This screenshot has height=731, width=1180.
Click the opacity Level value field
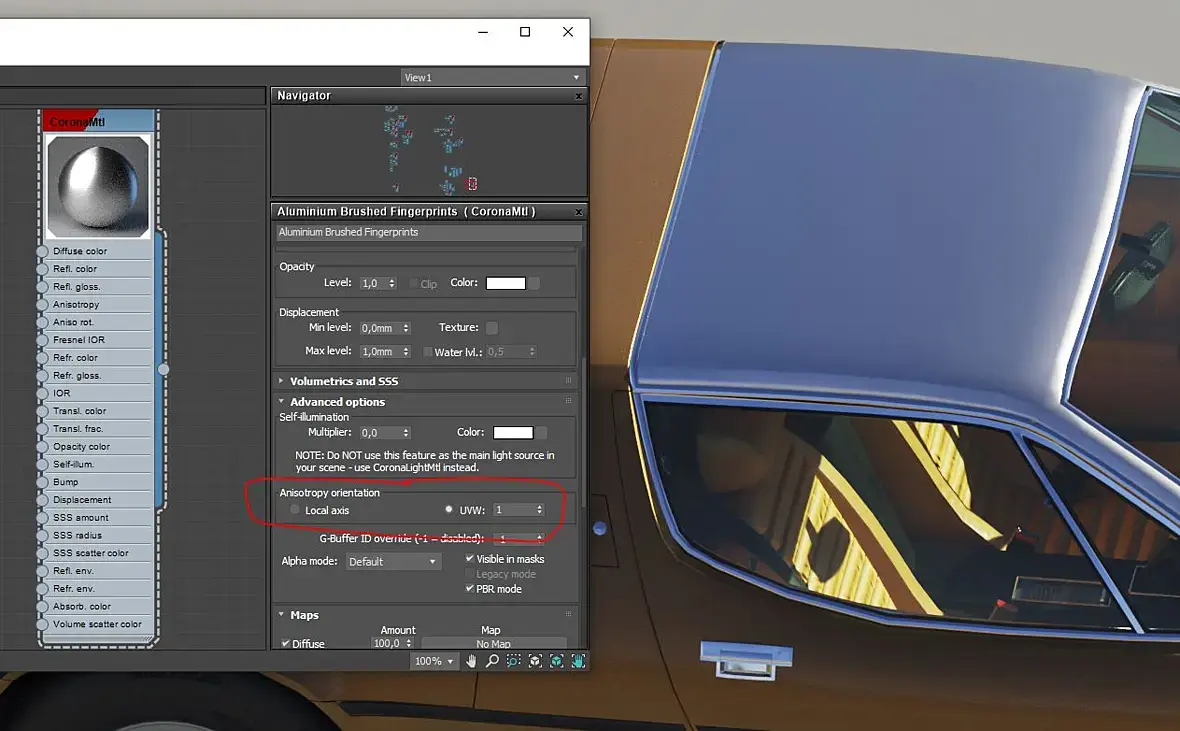[373, 284]
